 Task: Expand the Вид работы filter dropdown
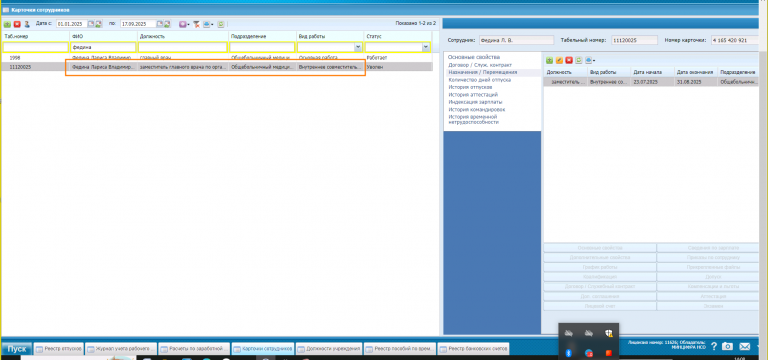point(358,47)
